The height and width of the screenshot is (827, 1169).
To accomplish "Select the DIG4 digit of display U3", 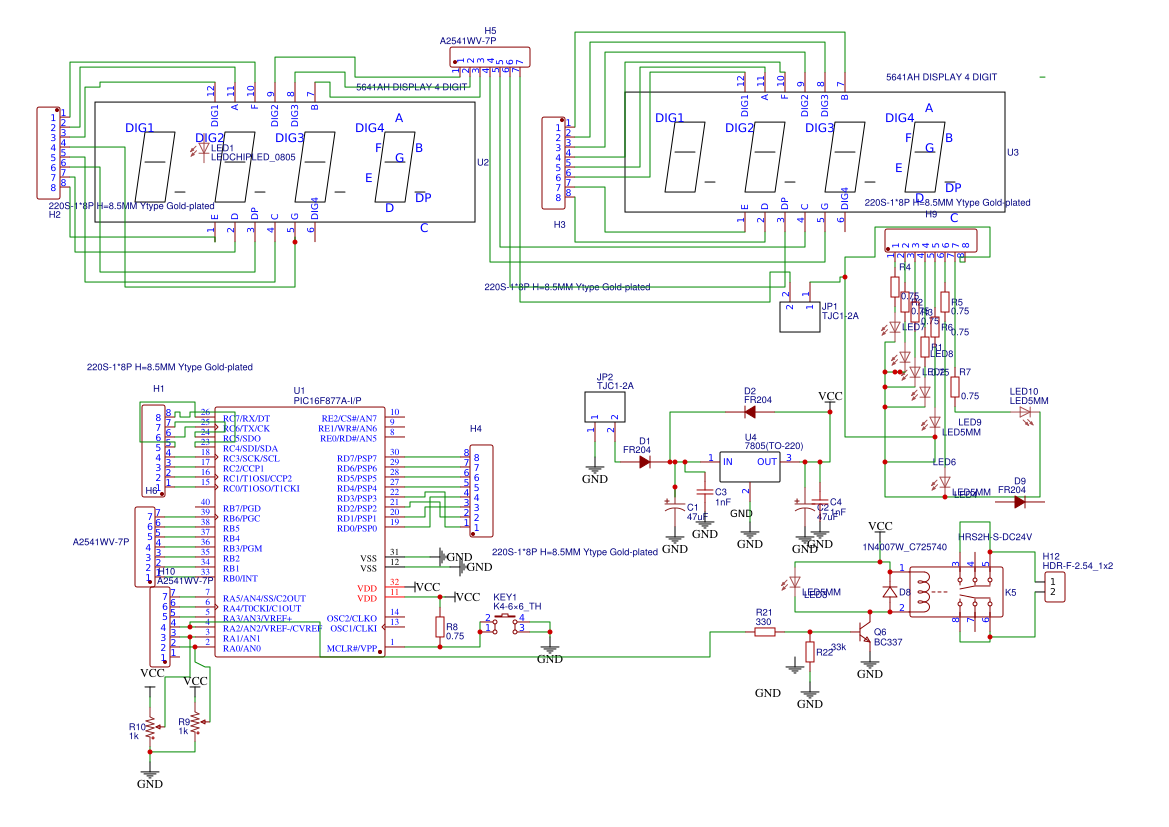I will click(x=925, y=157).
